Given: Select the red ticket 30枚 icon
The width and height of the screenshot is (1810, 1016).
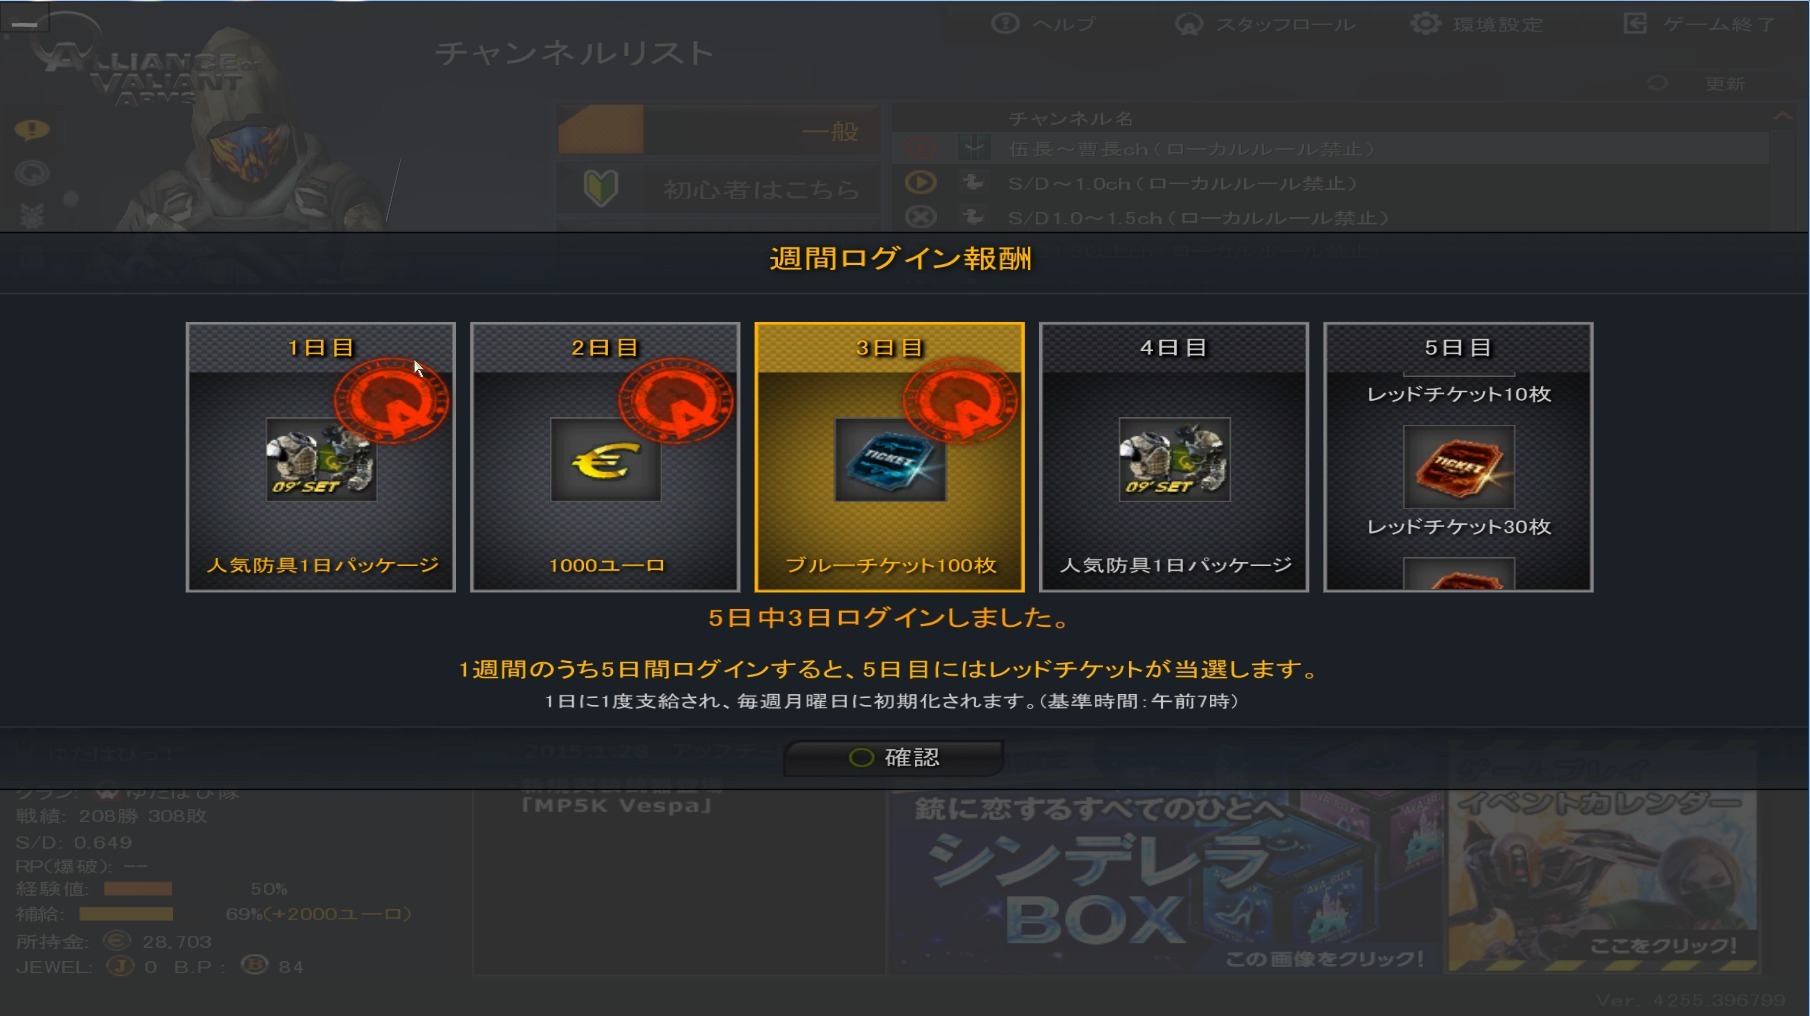Looking at the screenshot, I should click(1458, 467).
